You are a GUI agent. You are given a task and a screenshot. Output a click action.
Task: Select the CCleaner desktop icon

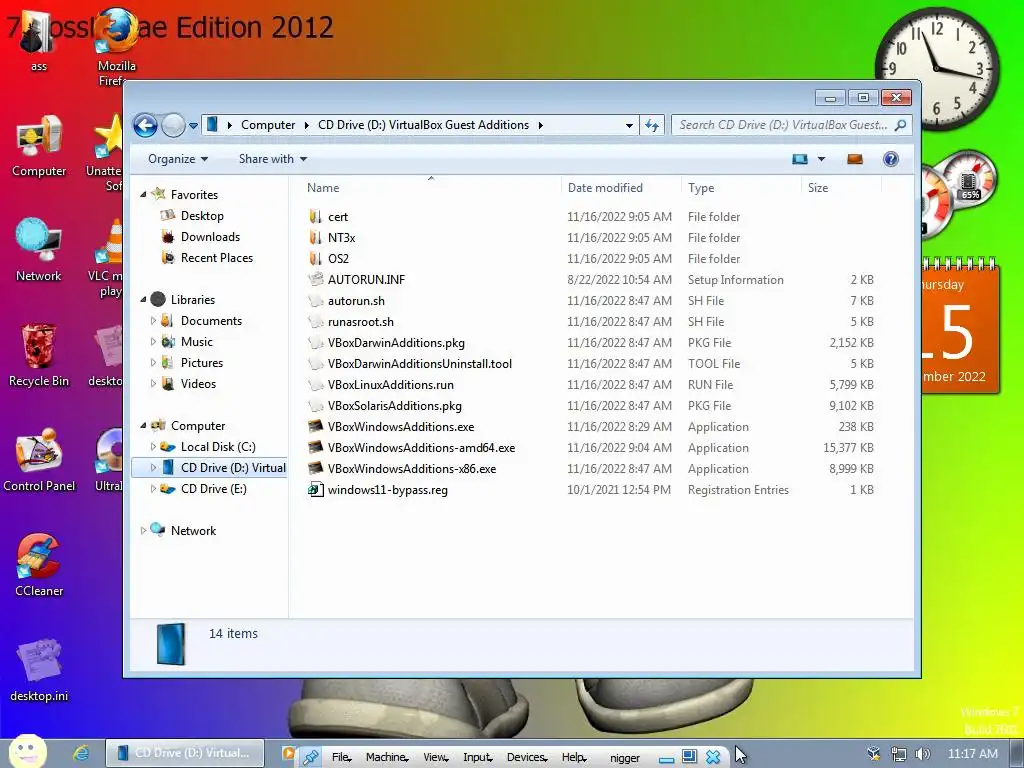[x=39, y=566]
